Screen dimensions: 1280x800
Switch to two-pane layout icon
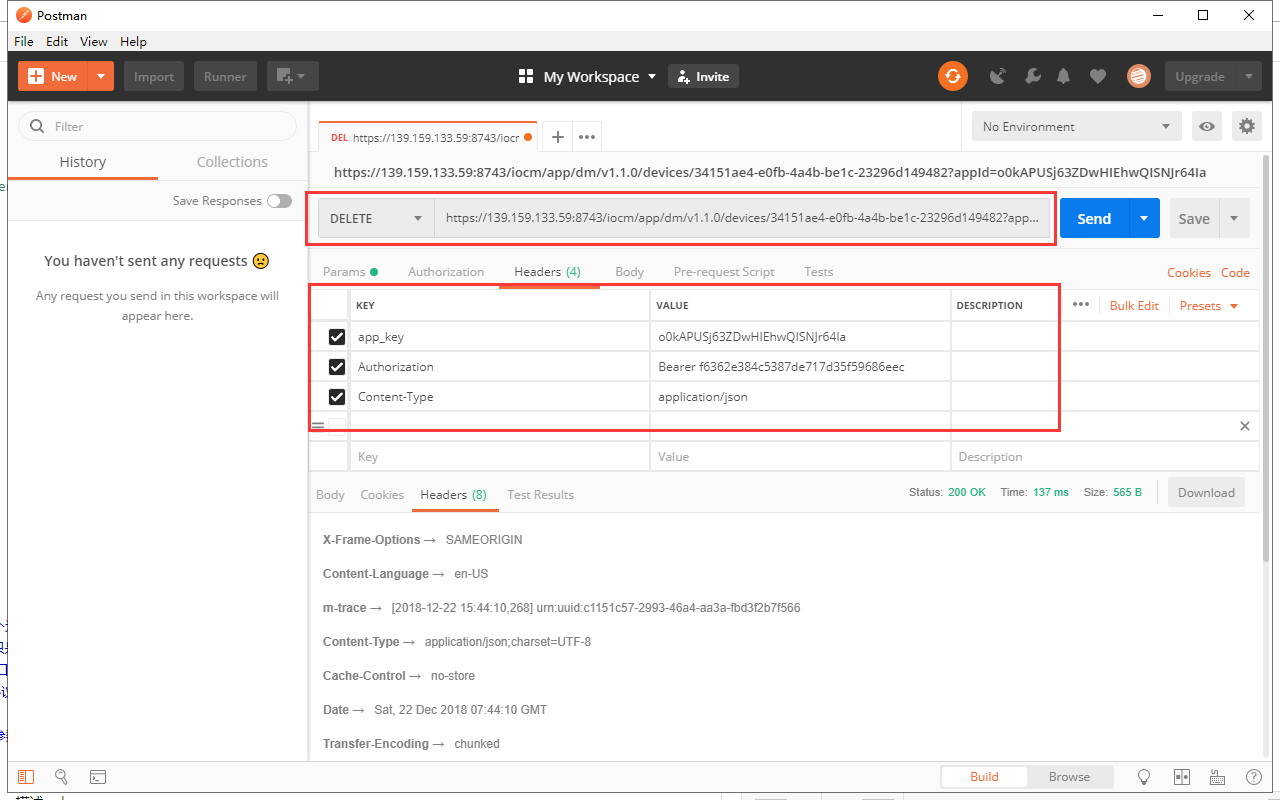tap(1181, 777)
